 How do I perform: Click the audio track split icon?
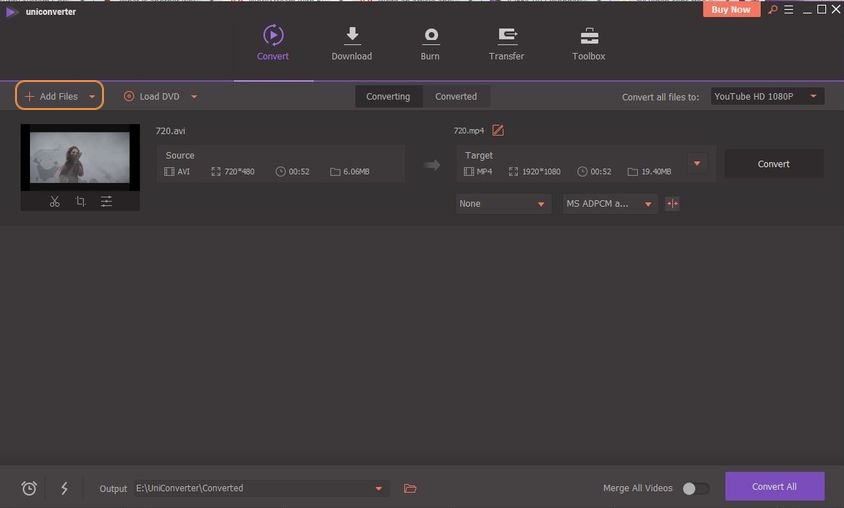point(672,204)
